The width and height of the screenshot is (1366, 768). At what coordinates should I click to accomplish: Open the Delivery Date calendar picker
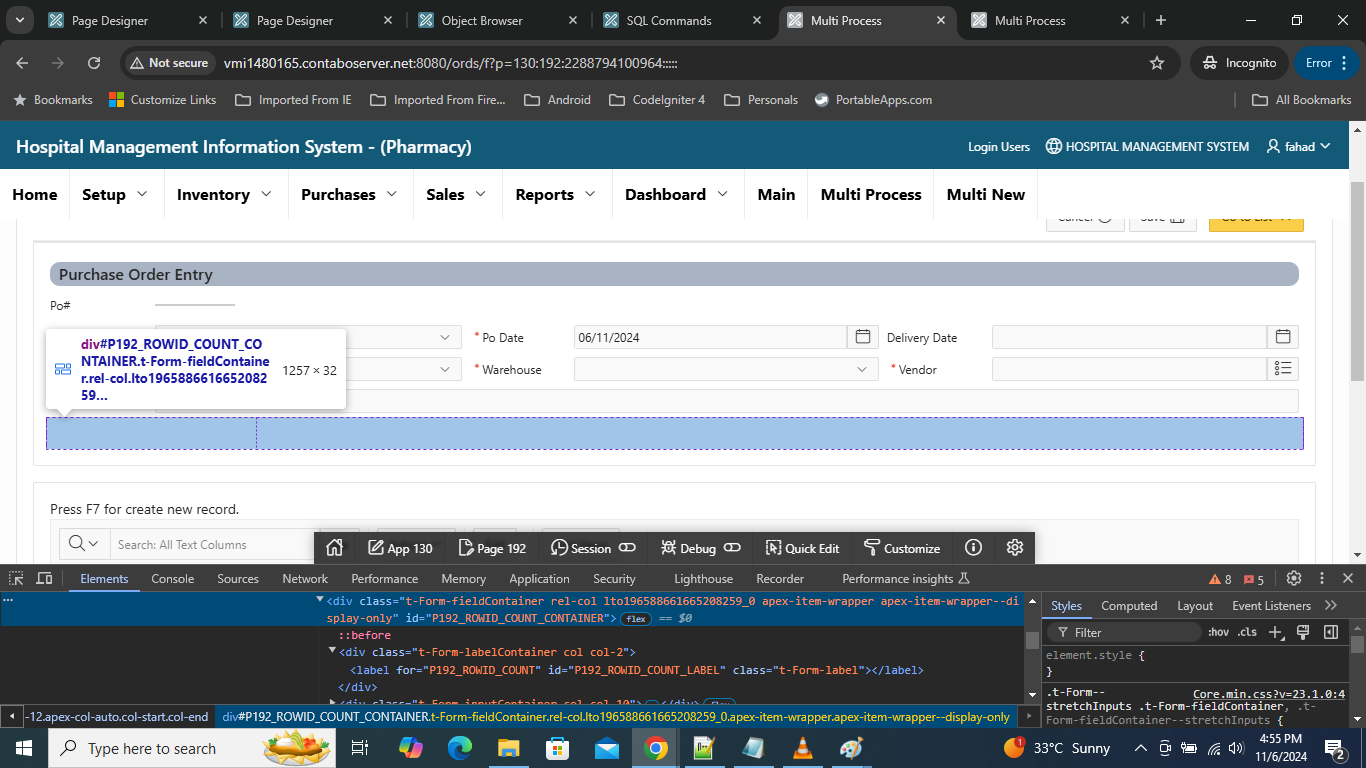tap(1283, 337)
